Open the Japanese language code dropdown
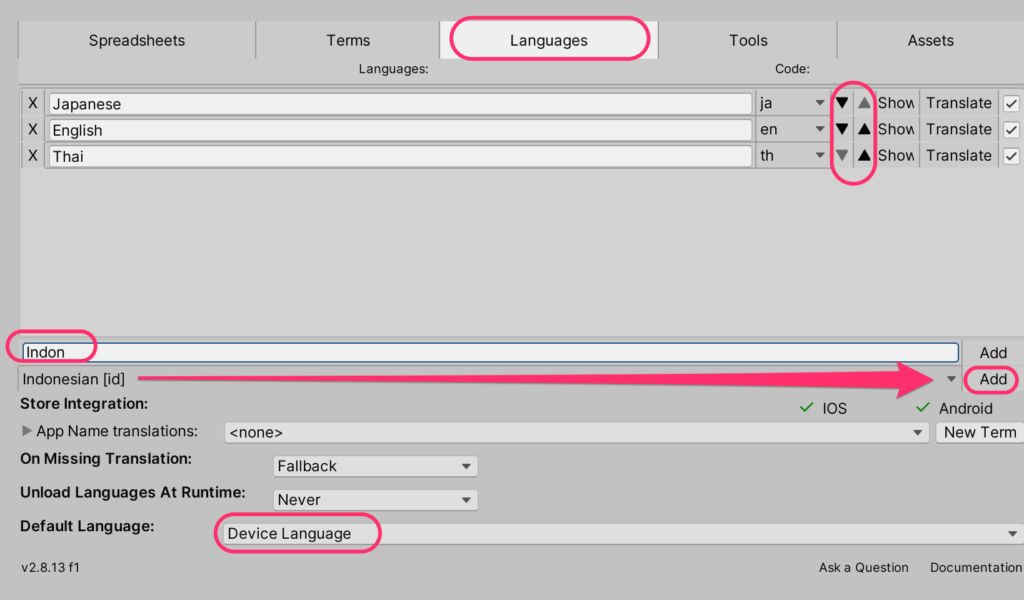The width and height of the screenshot is (1024, 600). click(x=791, y=103)
